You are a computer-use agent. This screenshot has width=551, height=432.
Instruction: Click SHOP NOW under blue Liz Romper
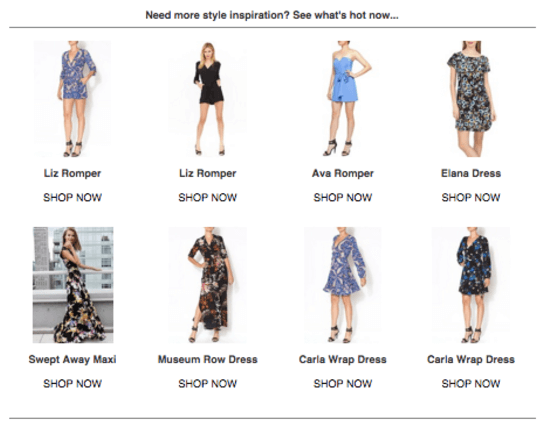(72, 198)
